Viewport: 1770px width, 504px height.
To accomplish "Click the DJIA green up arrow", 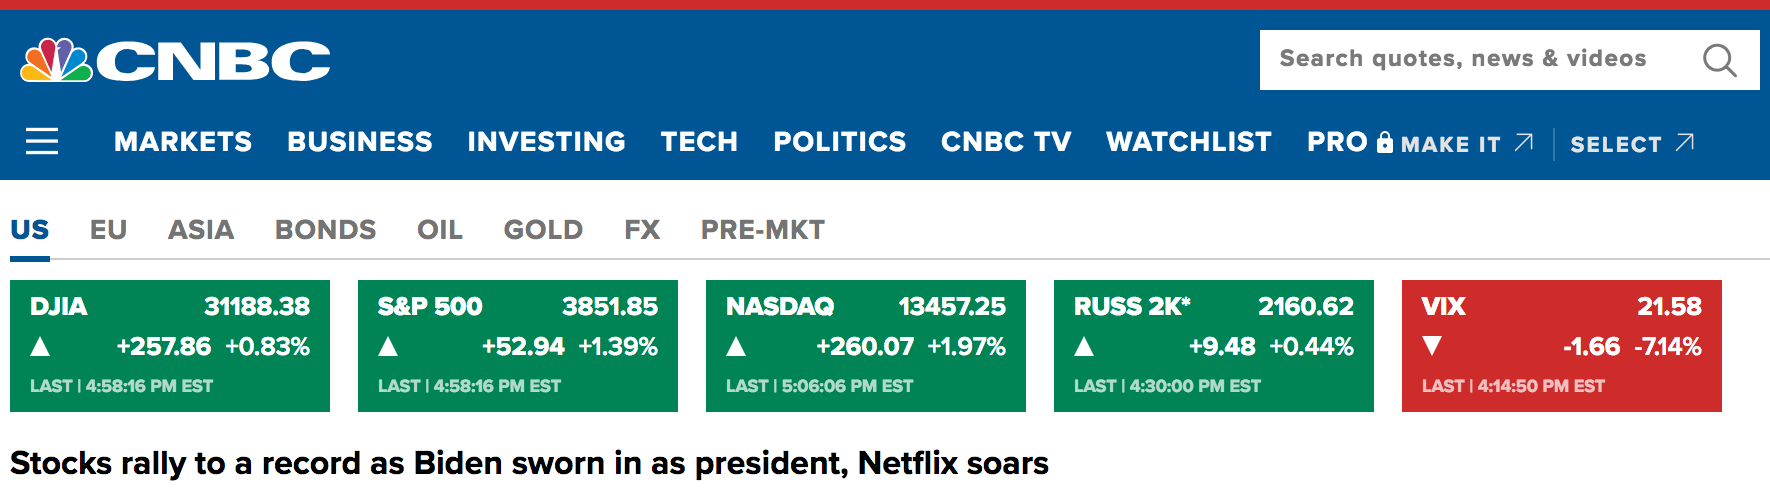I will point(40,347).
